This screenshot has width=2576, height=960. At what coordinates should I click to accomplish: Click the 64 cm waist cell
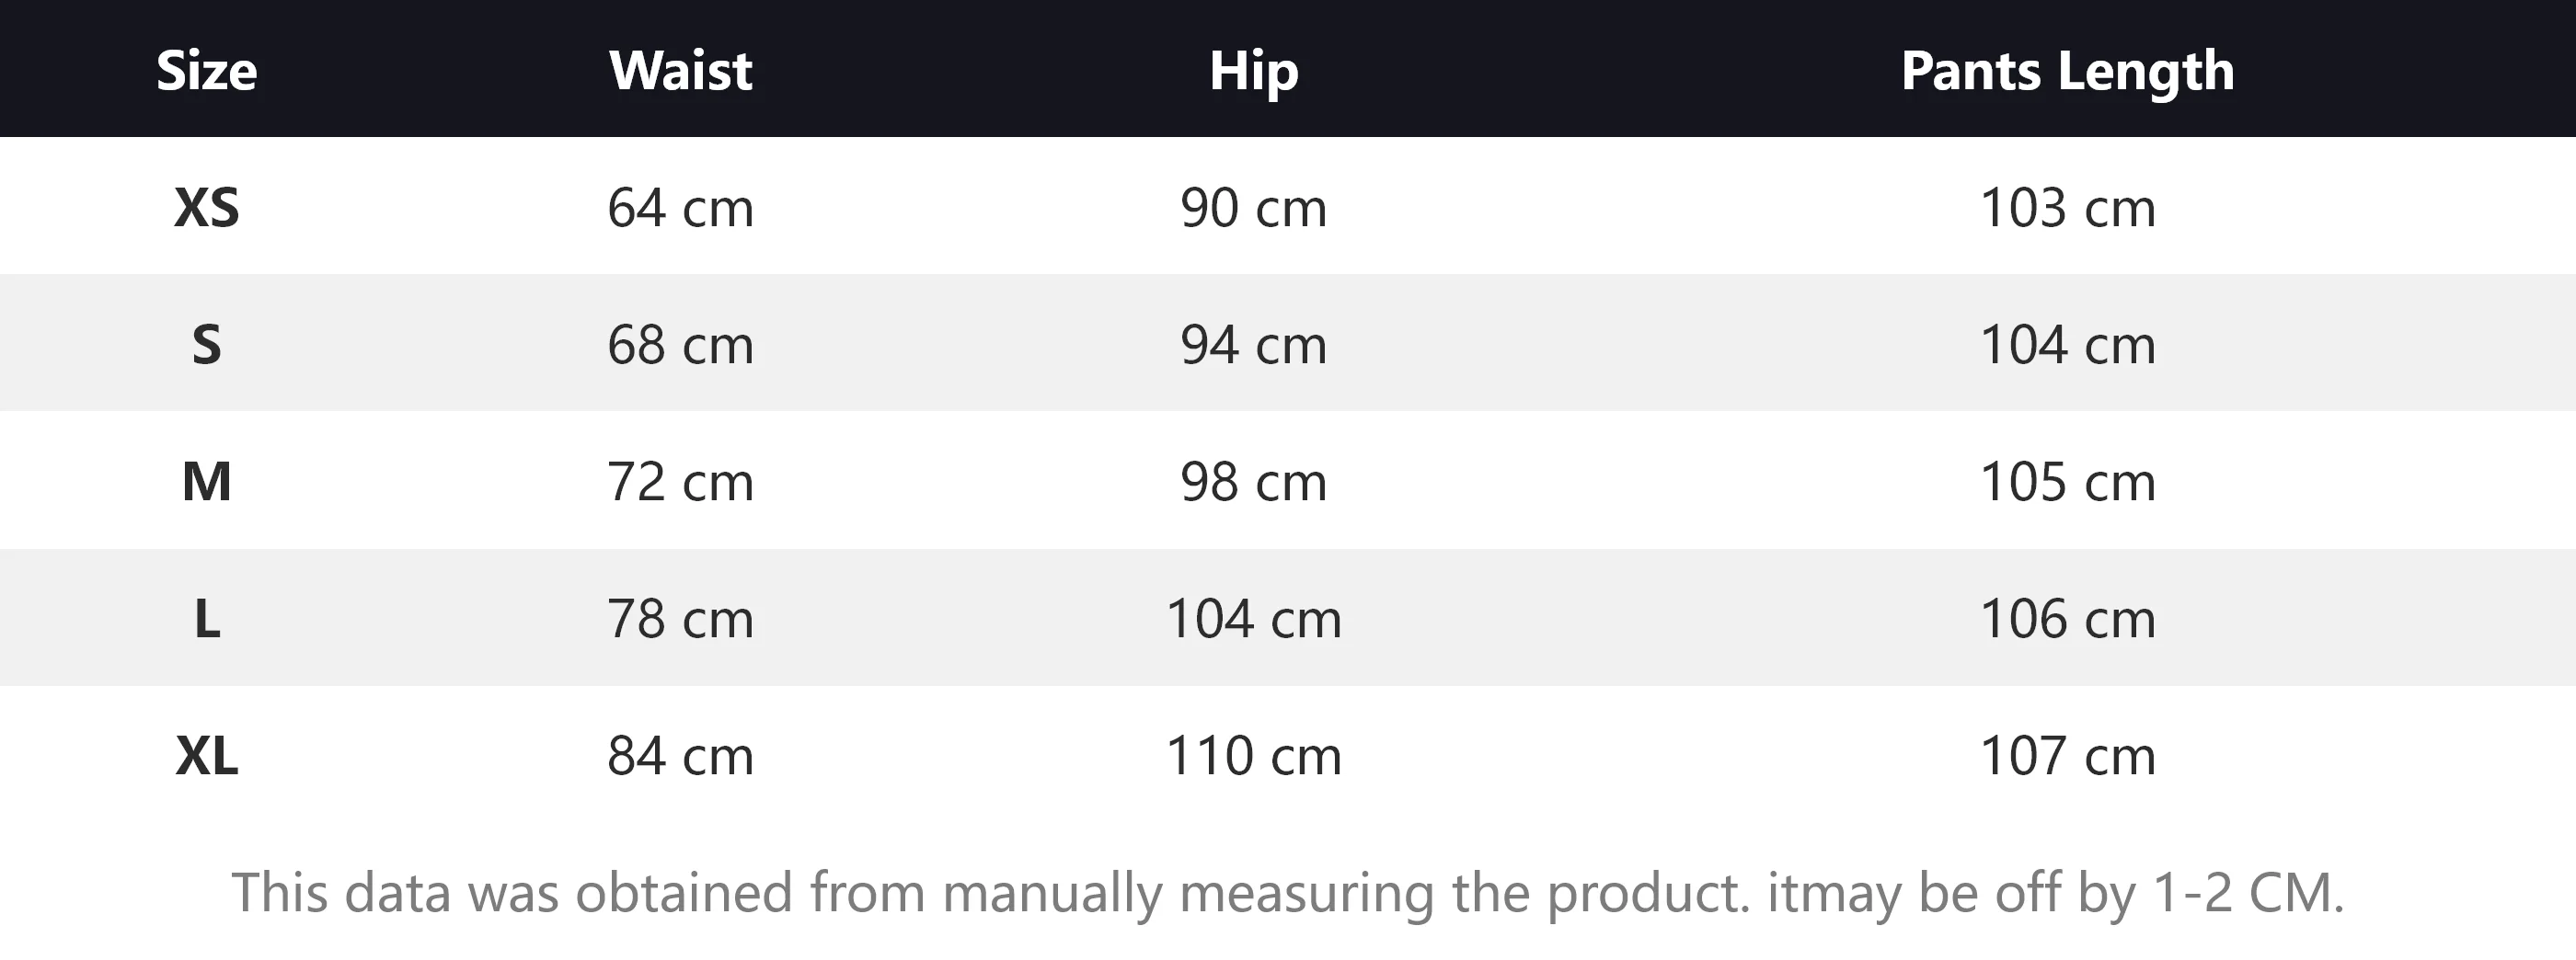pyautogui.click(x=680, y=208)
